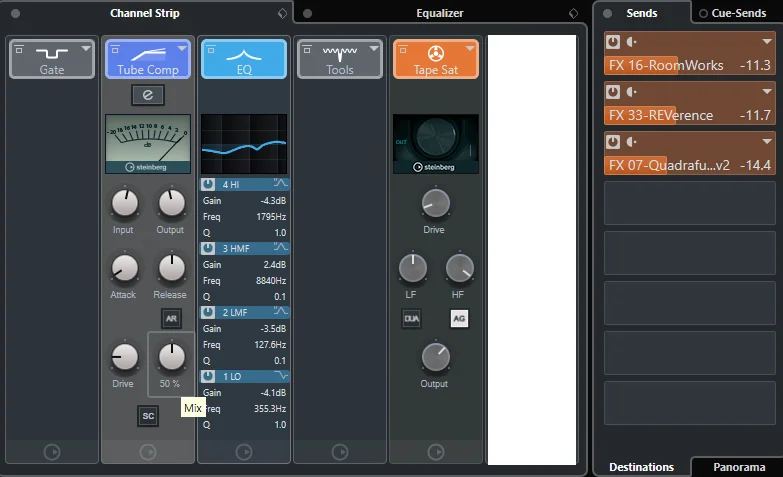The width and height of the screenshot is (783, 477).
Task: Click the Tape Sat bottom bypass icon
Action: click(435, 452)
